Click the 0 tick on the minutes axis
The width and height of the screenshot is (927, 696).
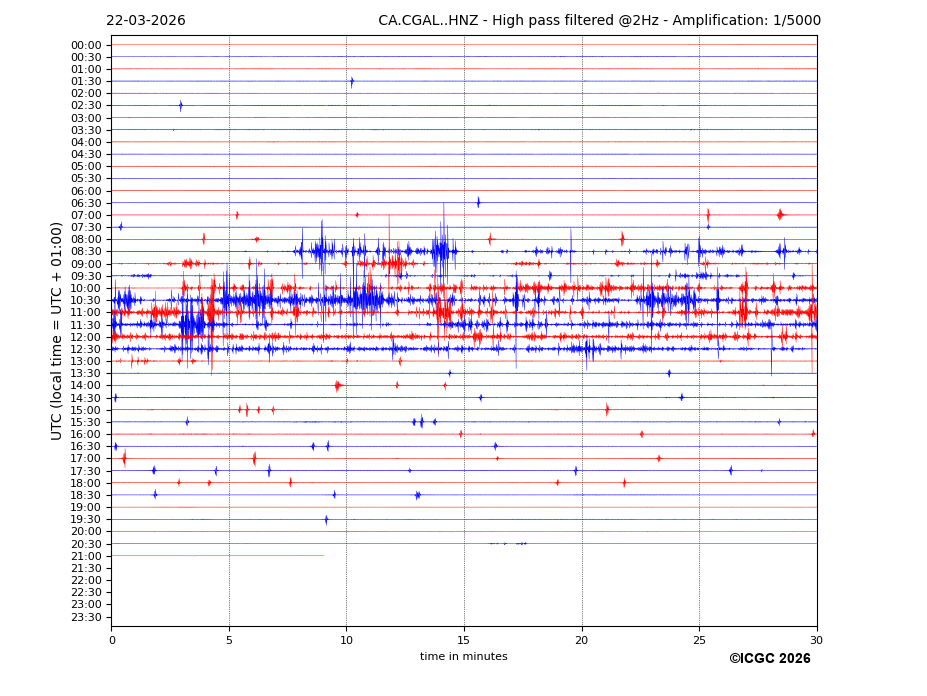pyautogui.click(x=112, y=640)
